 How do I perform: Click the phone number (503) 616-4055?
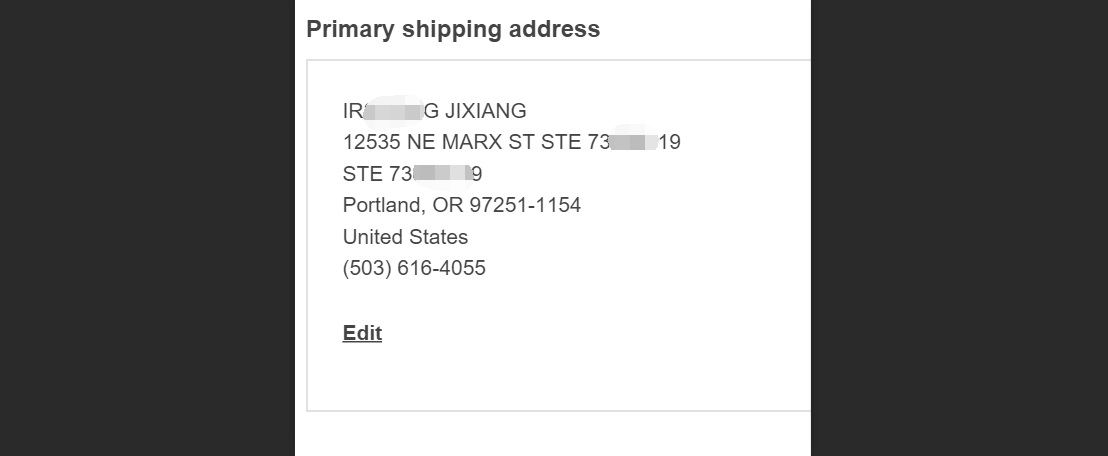pos(414,269)
